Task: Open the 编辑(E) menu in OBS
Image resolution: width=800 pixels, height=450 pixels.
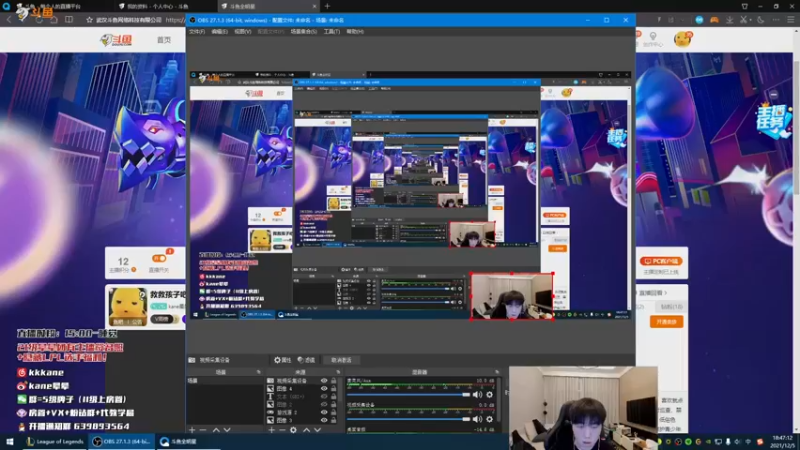Action: [219, 32]
